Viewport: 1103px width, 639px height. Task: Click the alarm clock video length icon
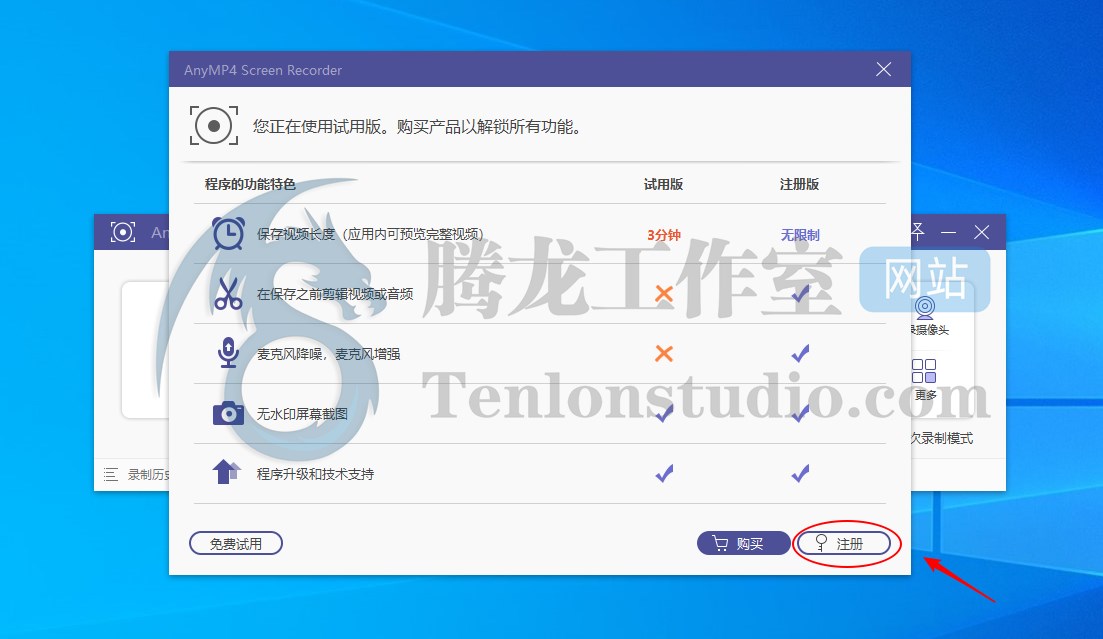[229, 234]
